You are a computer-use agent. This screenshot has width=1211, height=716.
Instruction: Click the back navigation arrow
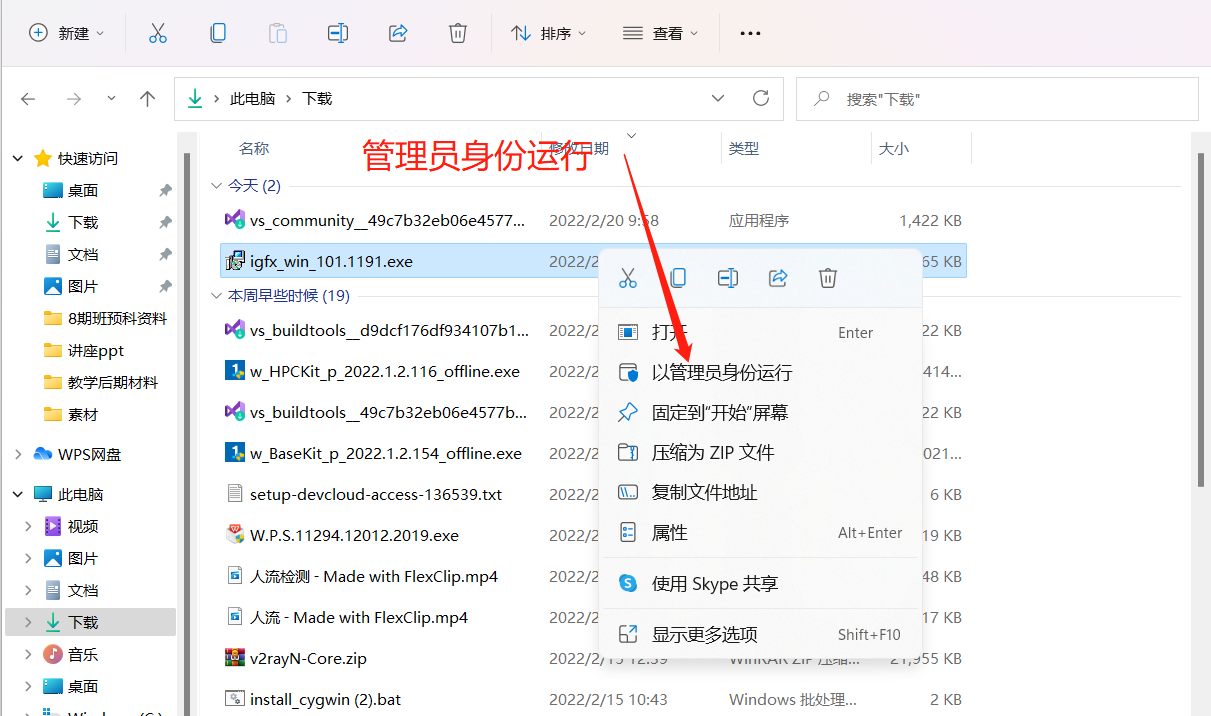coord(28,98)
